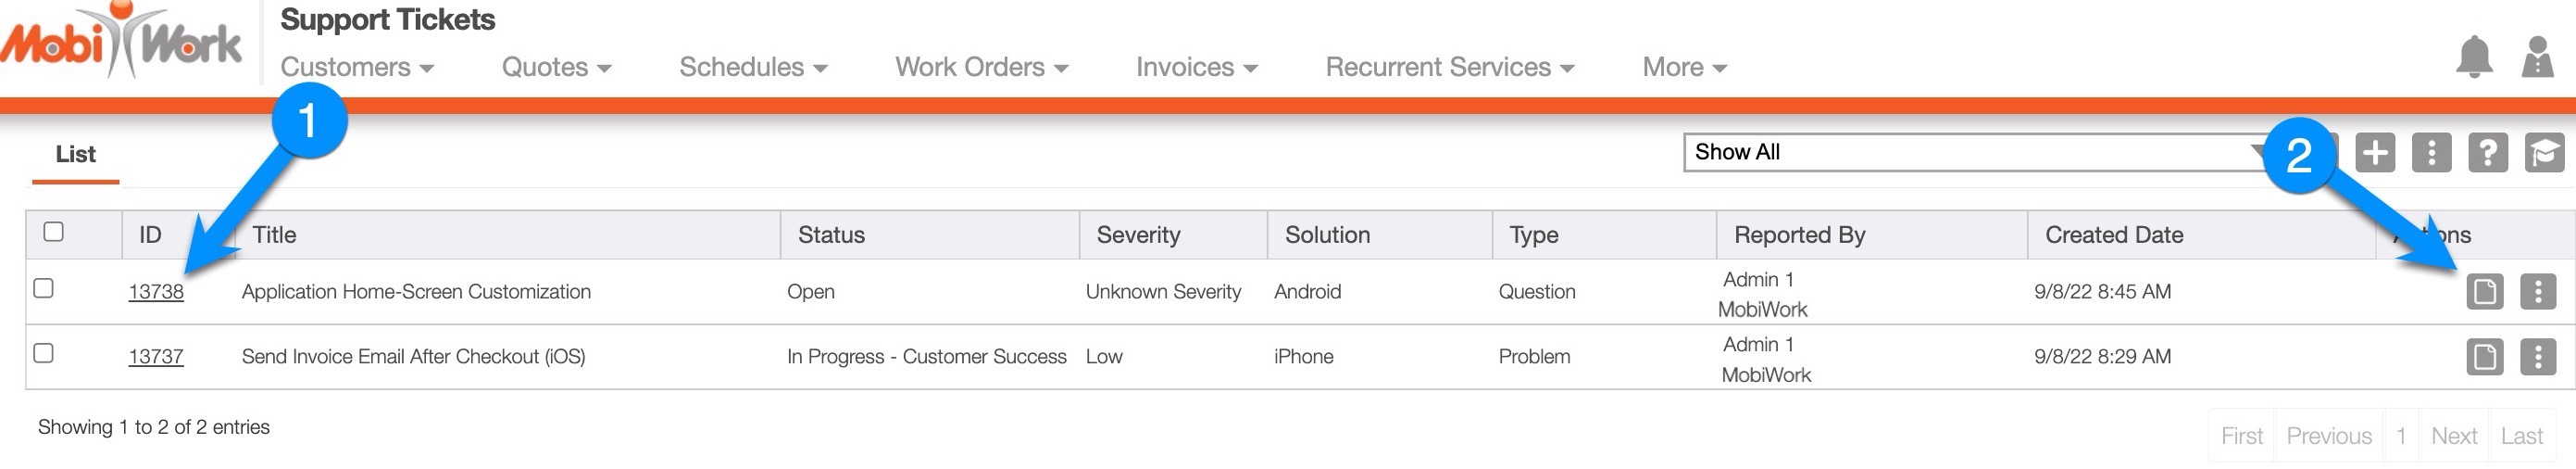Click the MobiWork logo
The height and width of the screenshot is (469, 2576).
click(x=122, y=43)
